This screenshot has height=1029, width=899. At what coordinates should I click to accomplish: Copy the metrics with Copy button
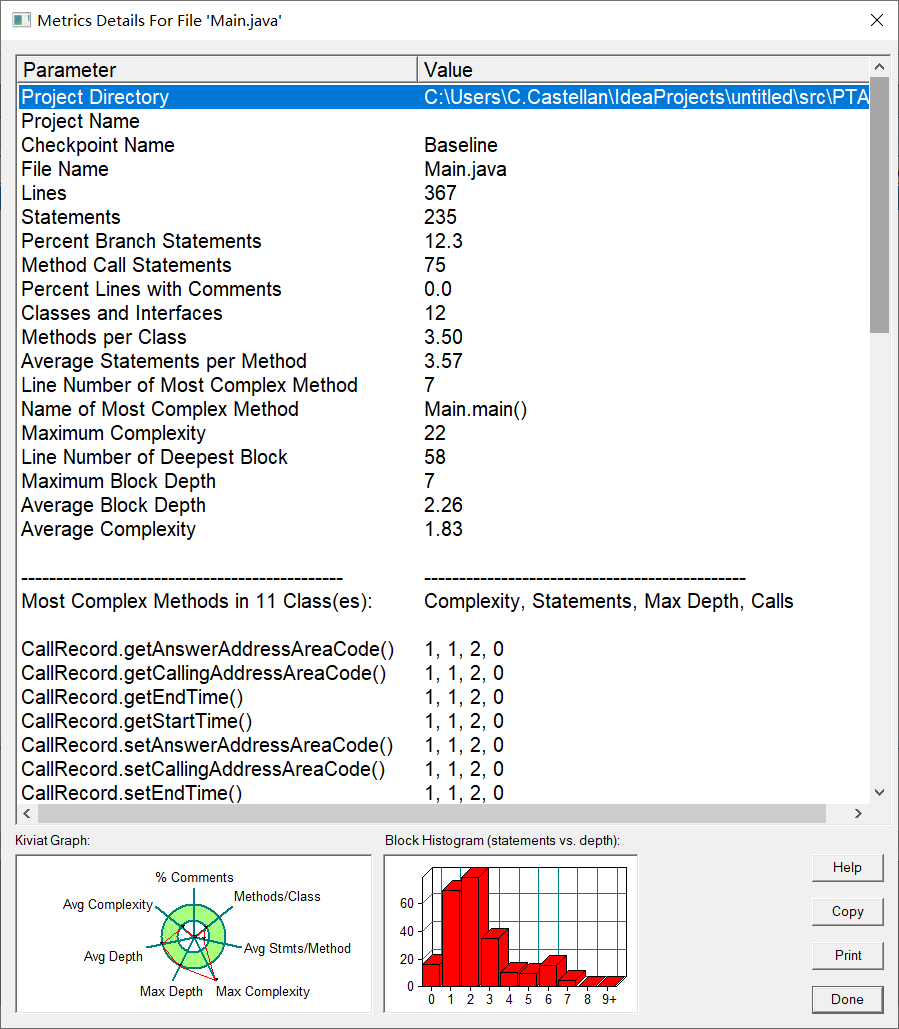847,912
